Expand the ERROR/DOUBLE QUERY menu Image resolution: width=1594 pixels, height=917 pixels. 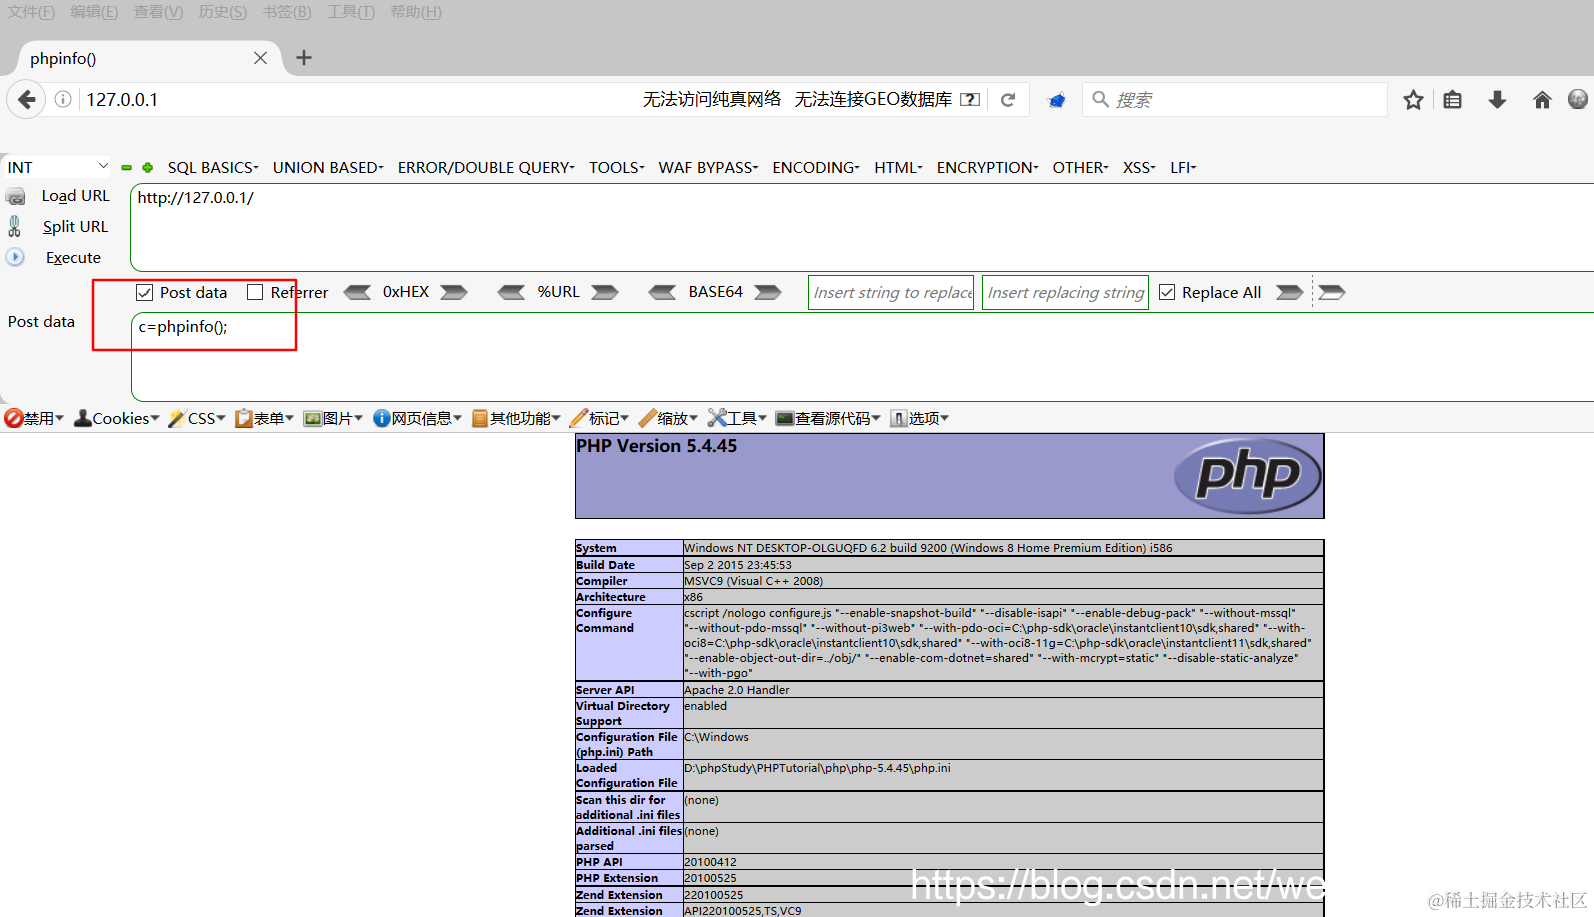tap(486, 167)
